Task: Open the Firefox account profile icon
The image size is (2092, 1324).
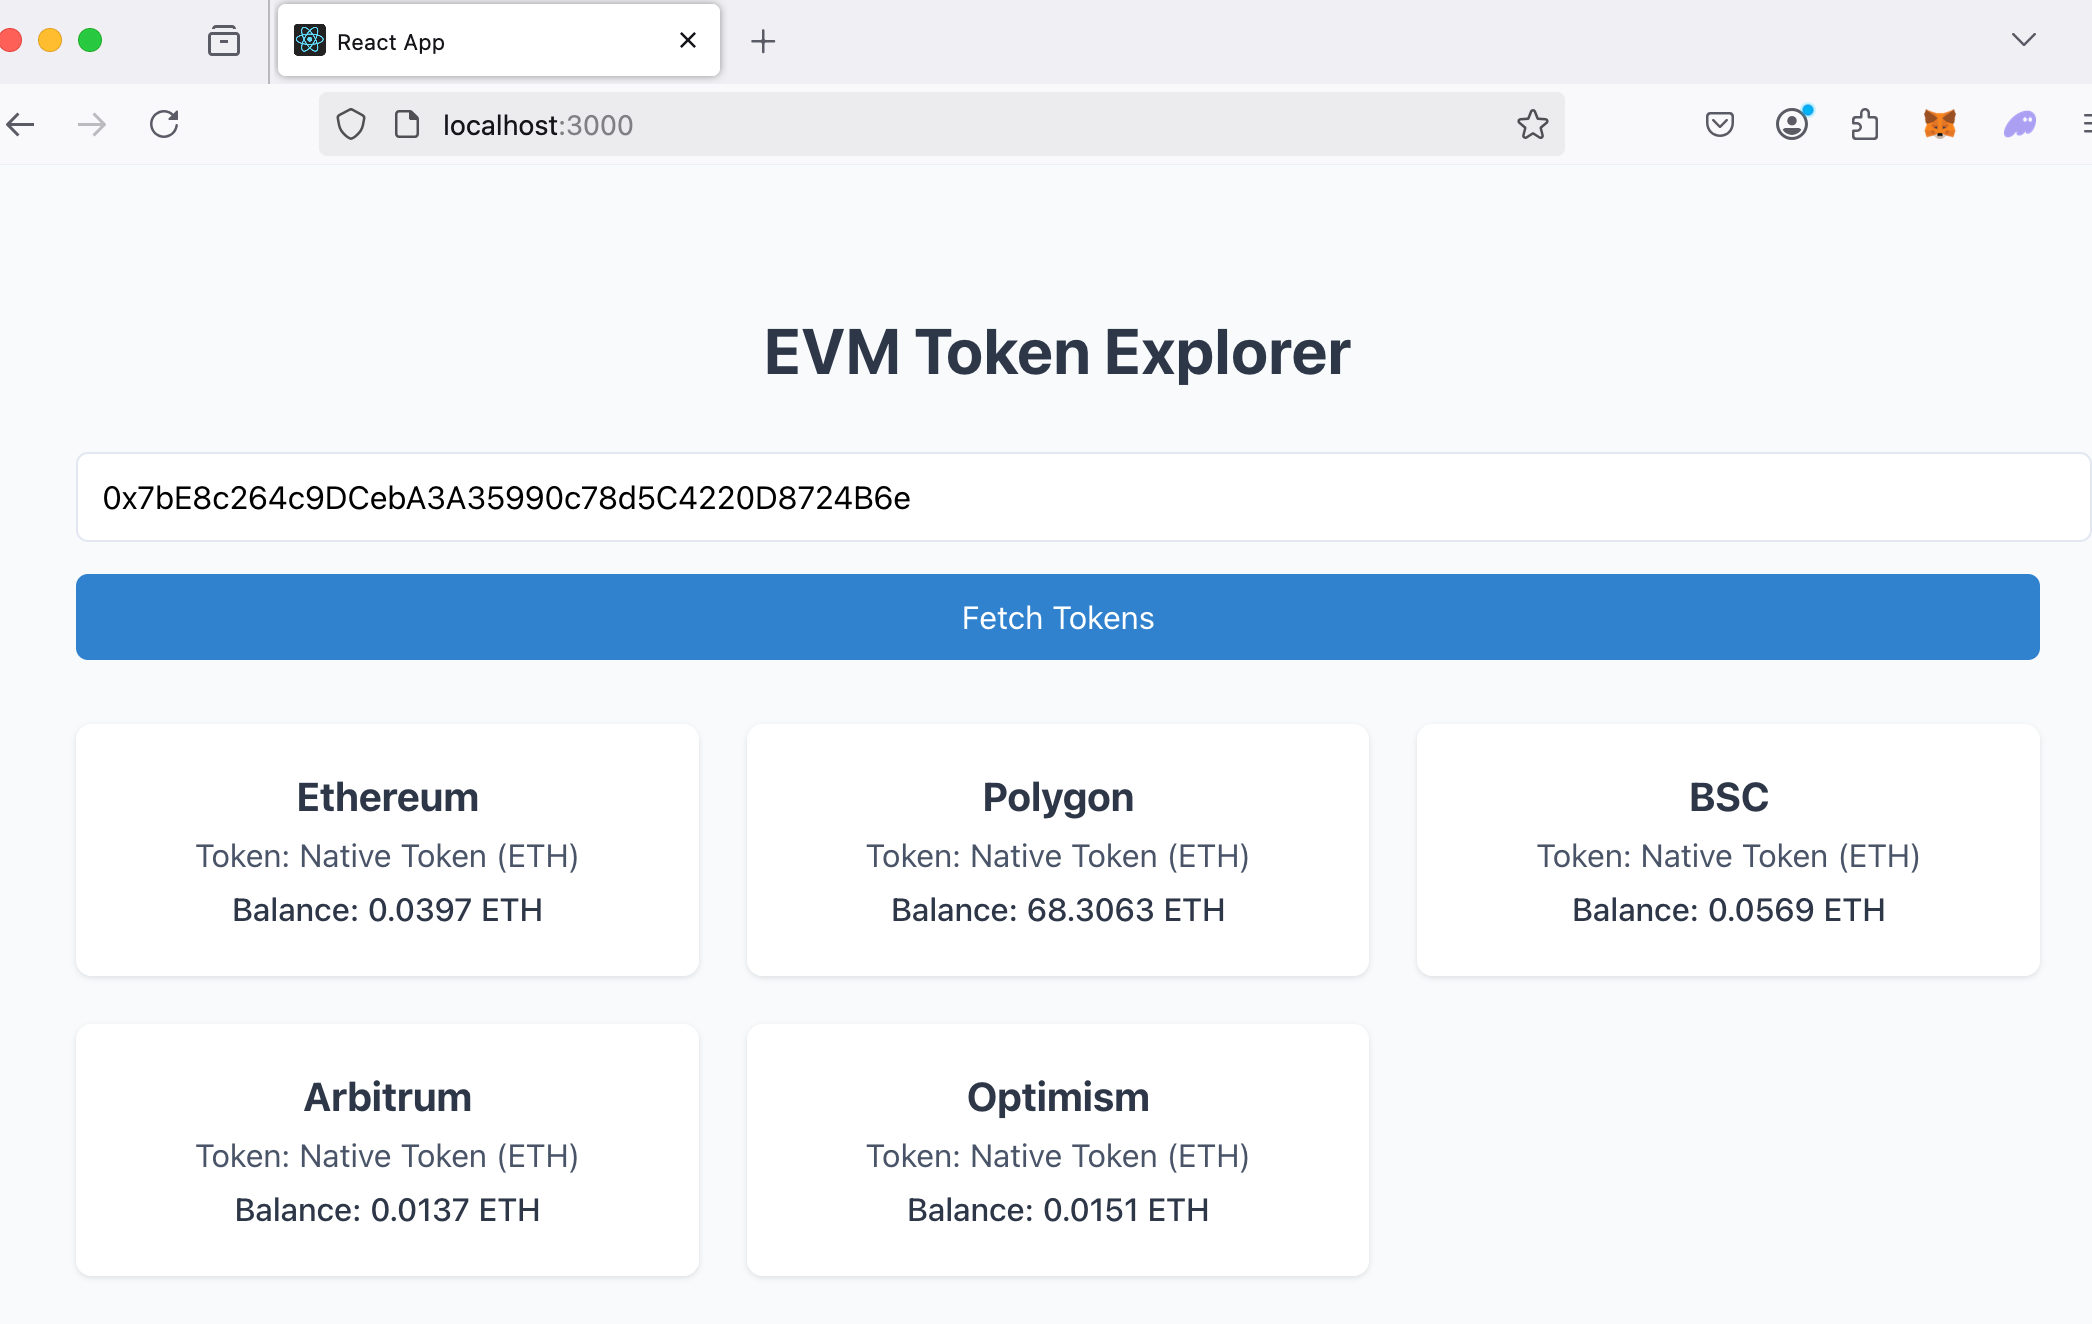Action: pos(1793,124)
